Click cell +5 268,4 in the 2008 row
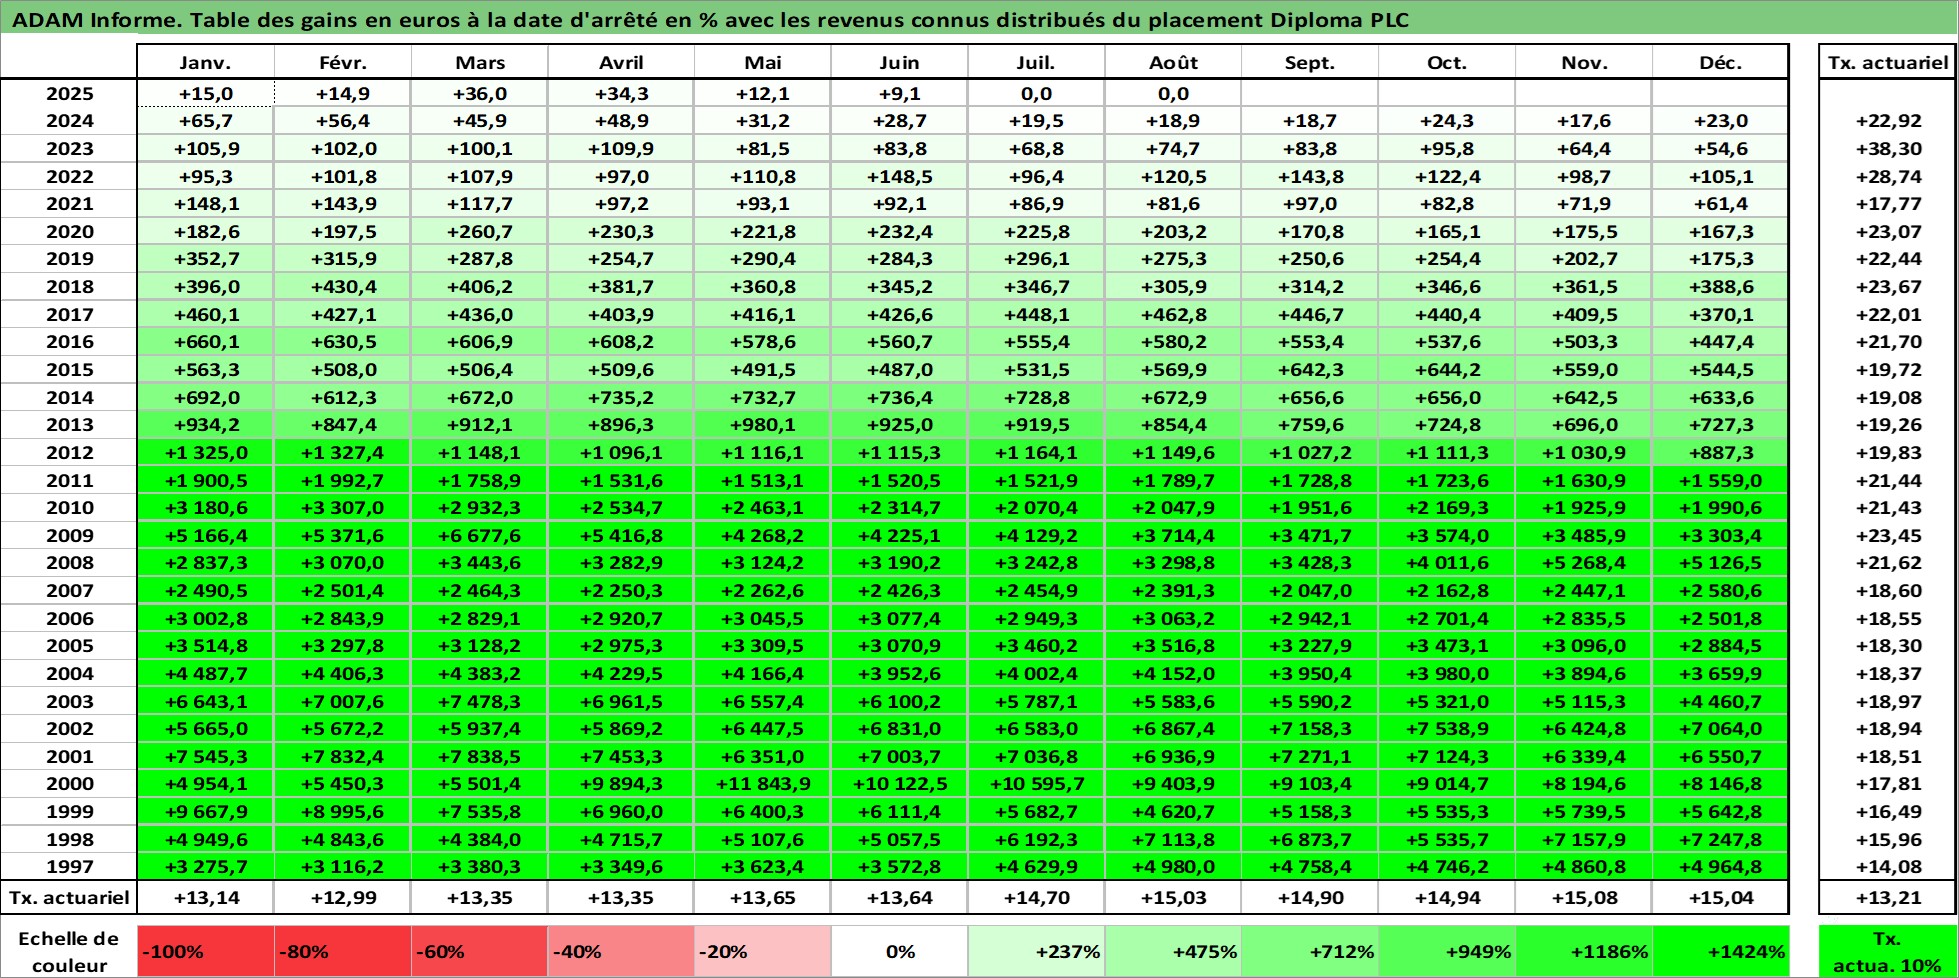The height and width of the screenshot is (978, 1959). pos(1584,563)
